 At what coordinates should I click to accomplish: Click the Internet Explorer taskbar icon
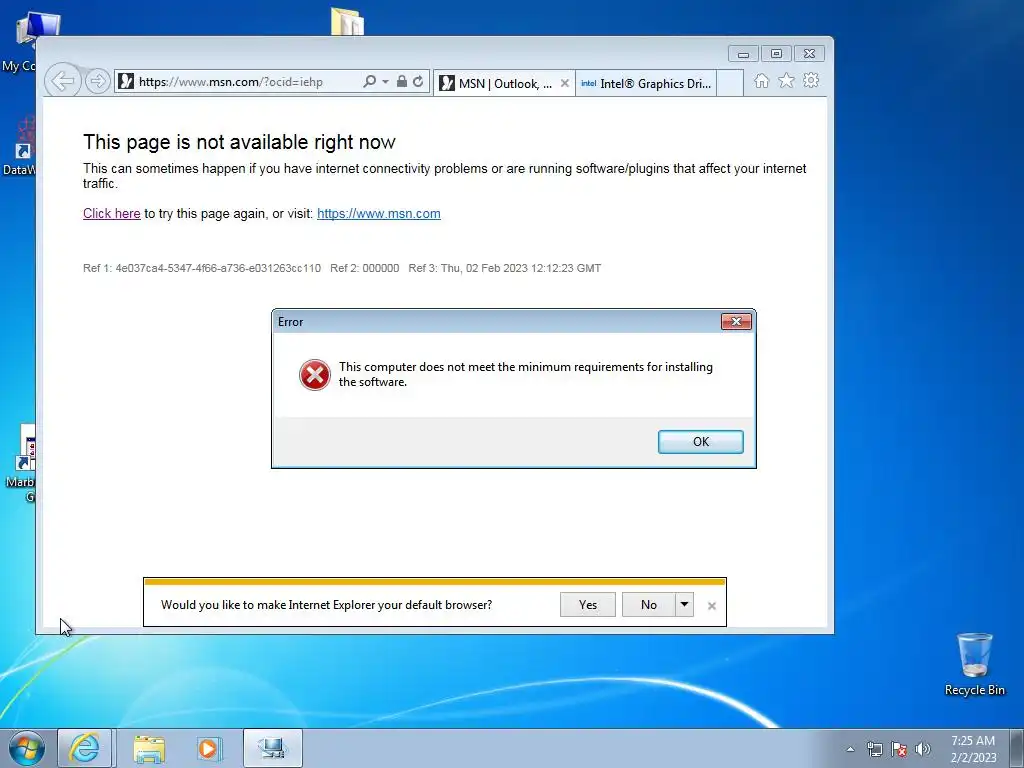[x=85, y=748]
